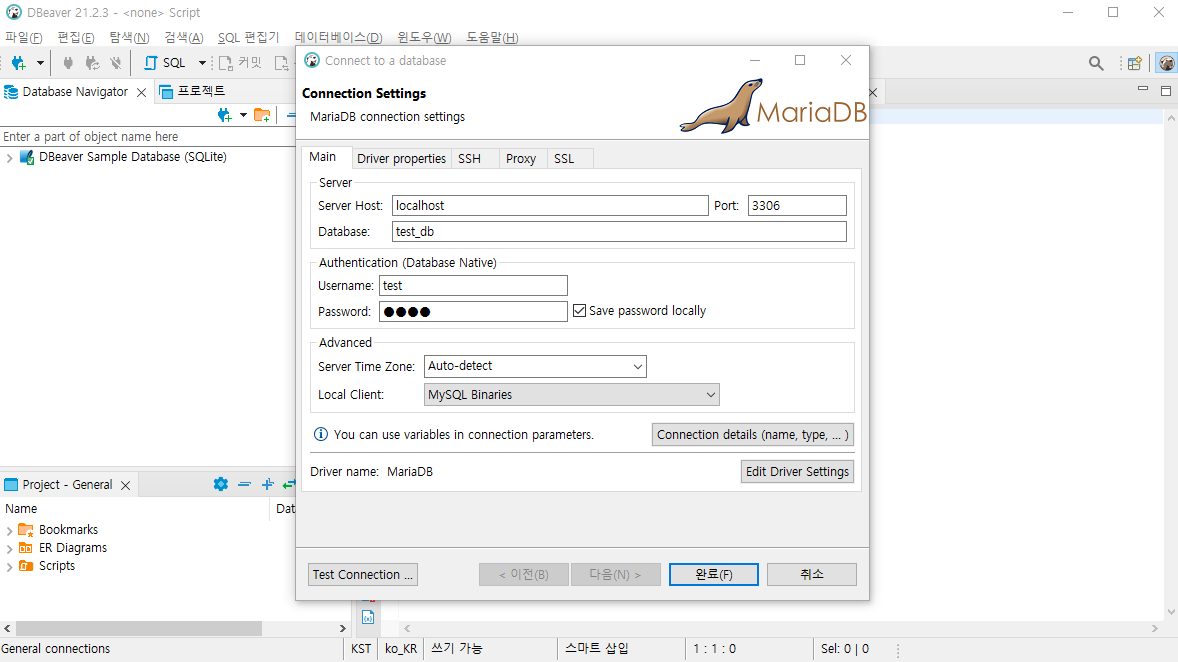Click the variables file icon below the dialog

(368, 617)
